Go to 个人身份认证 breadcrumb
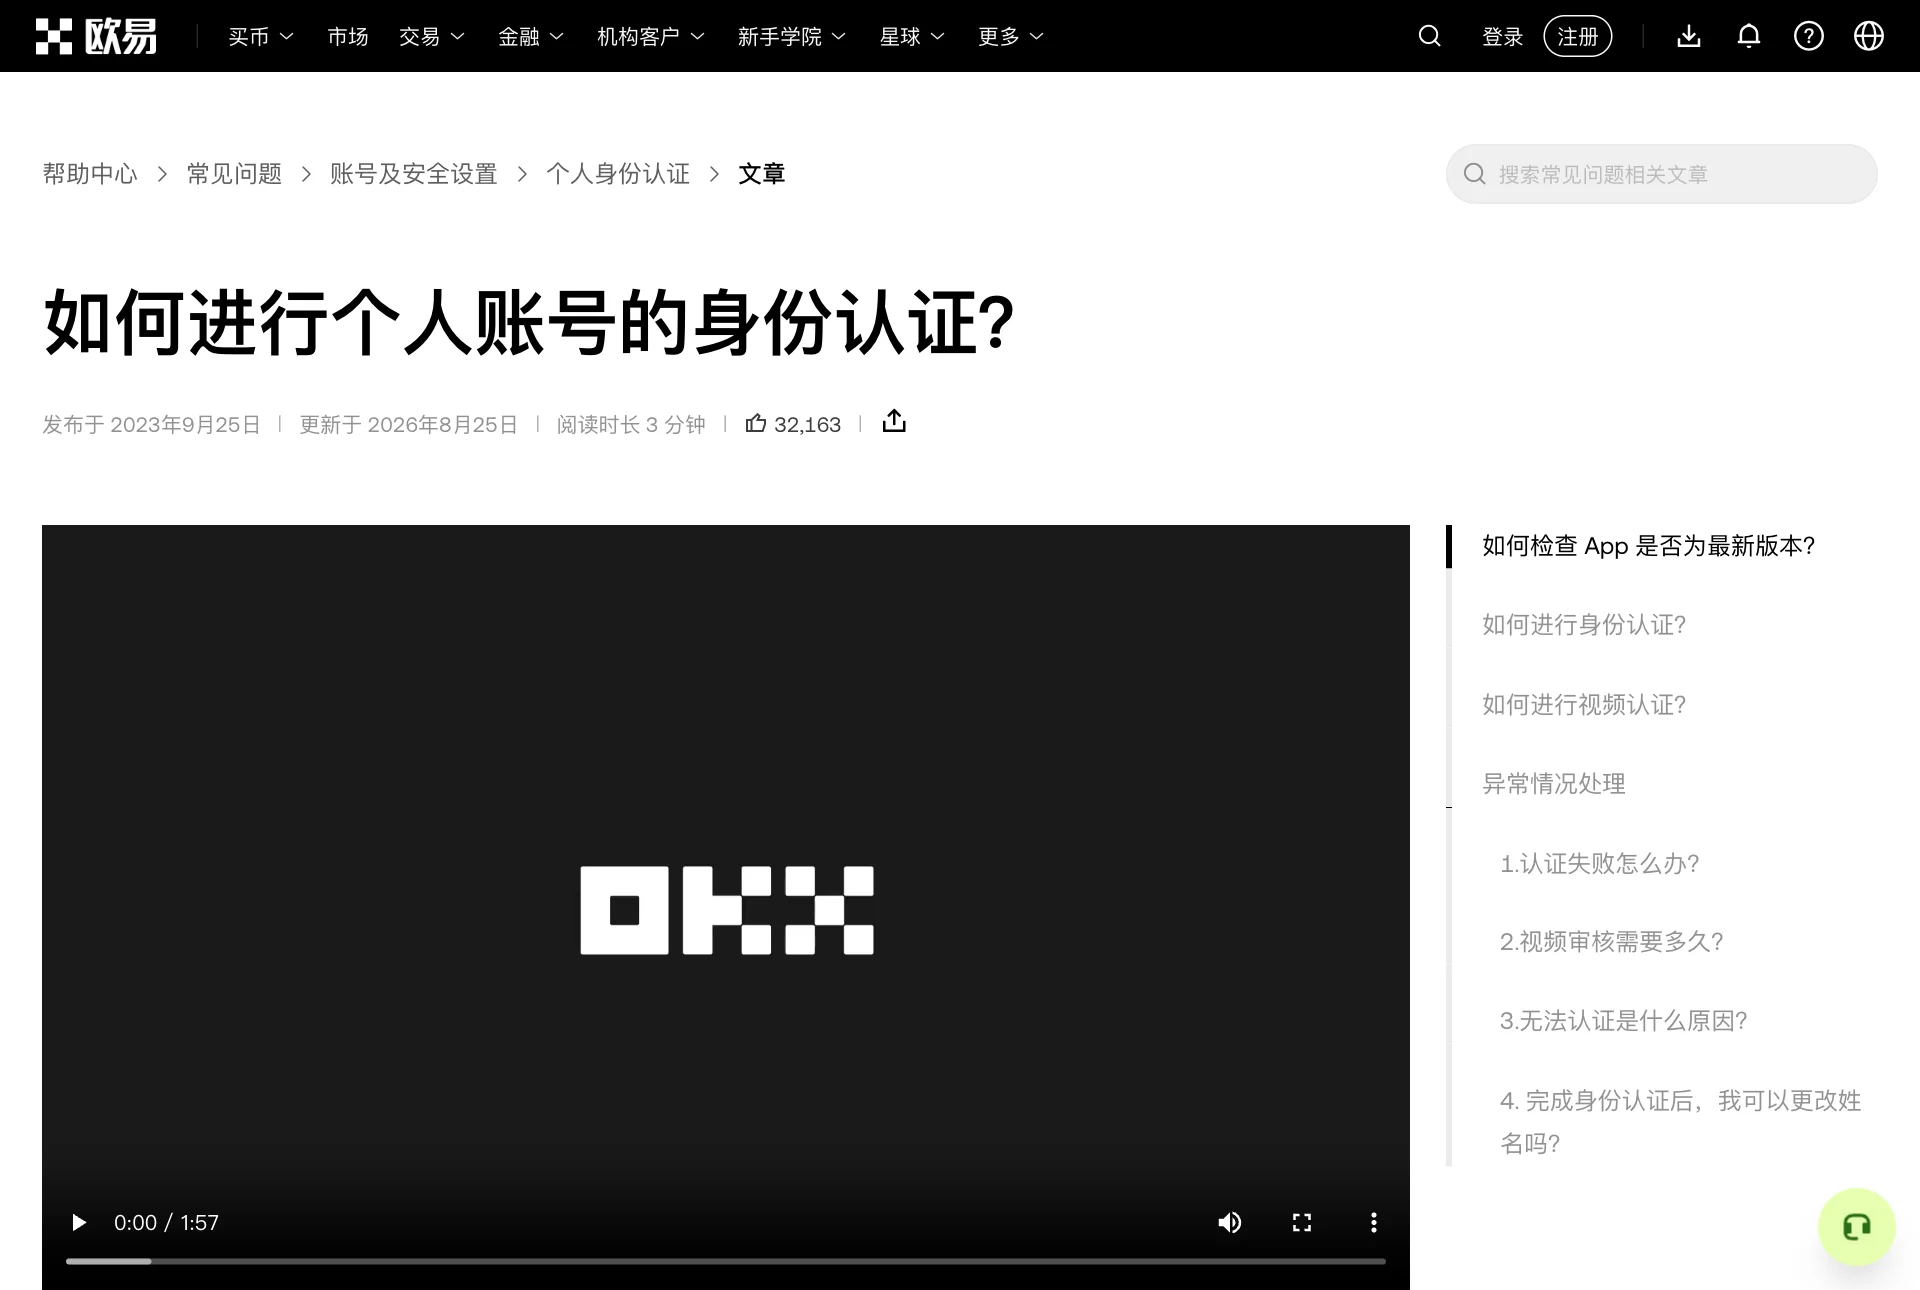 click(x=618, y=174)
